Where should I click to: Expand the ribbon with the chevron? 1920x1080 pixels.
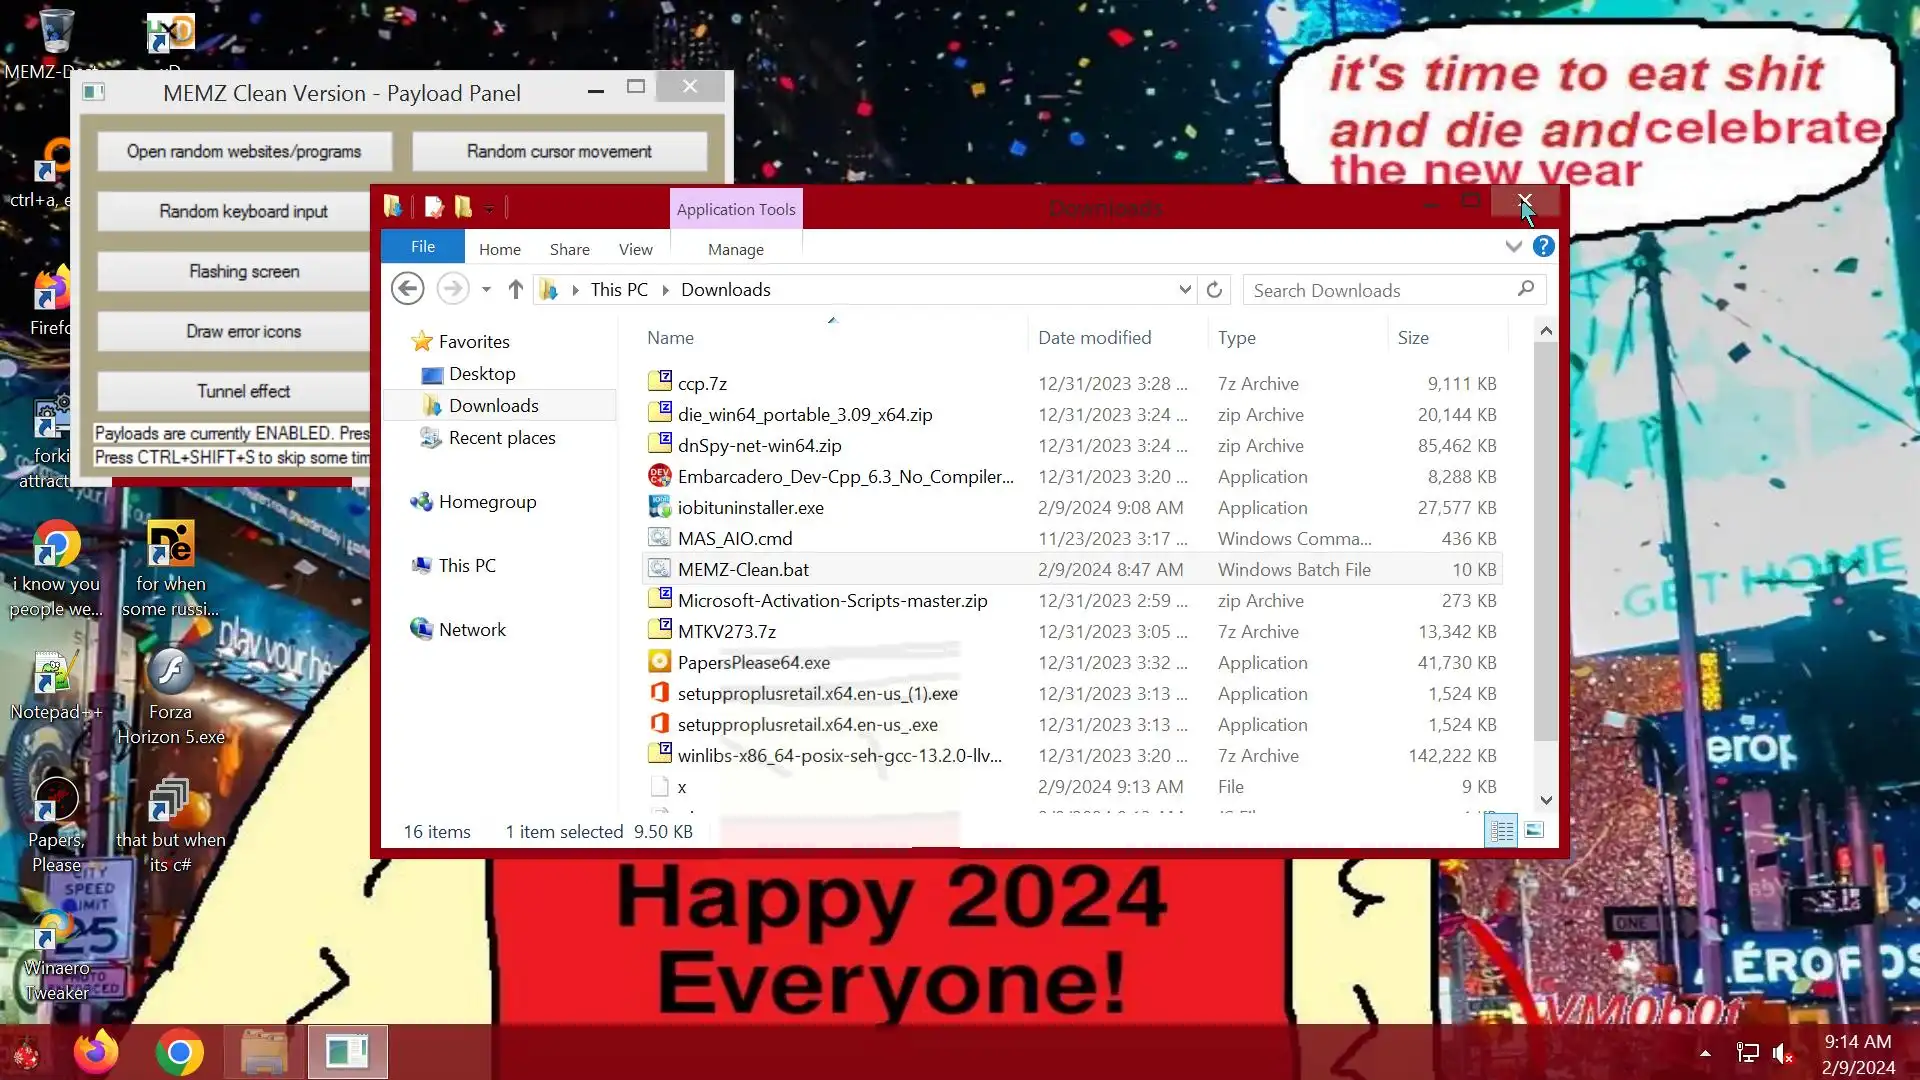tap(1513, 246)
